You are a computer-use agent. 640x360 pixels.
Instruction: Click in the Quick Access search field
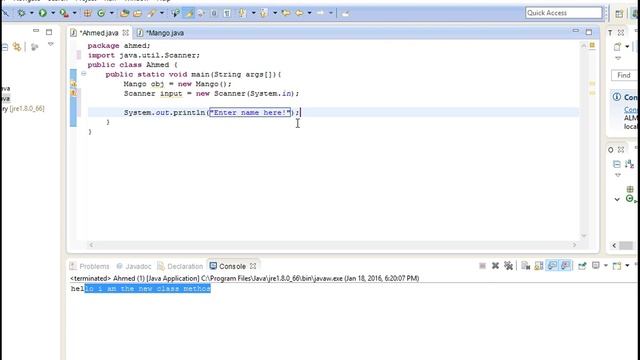[x=563, y=13]
